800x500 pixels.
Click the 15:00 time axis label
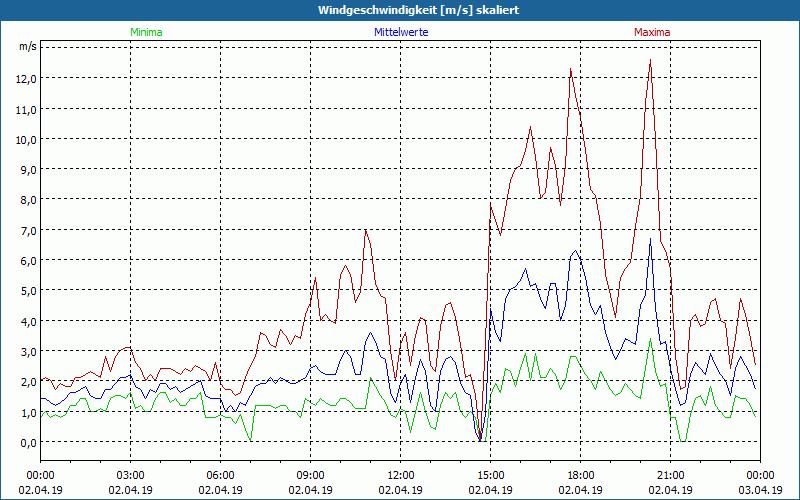(x=490, y=476)
